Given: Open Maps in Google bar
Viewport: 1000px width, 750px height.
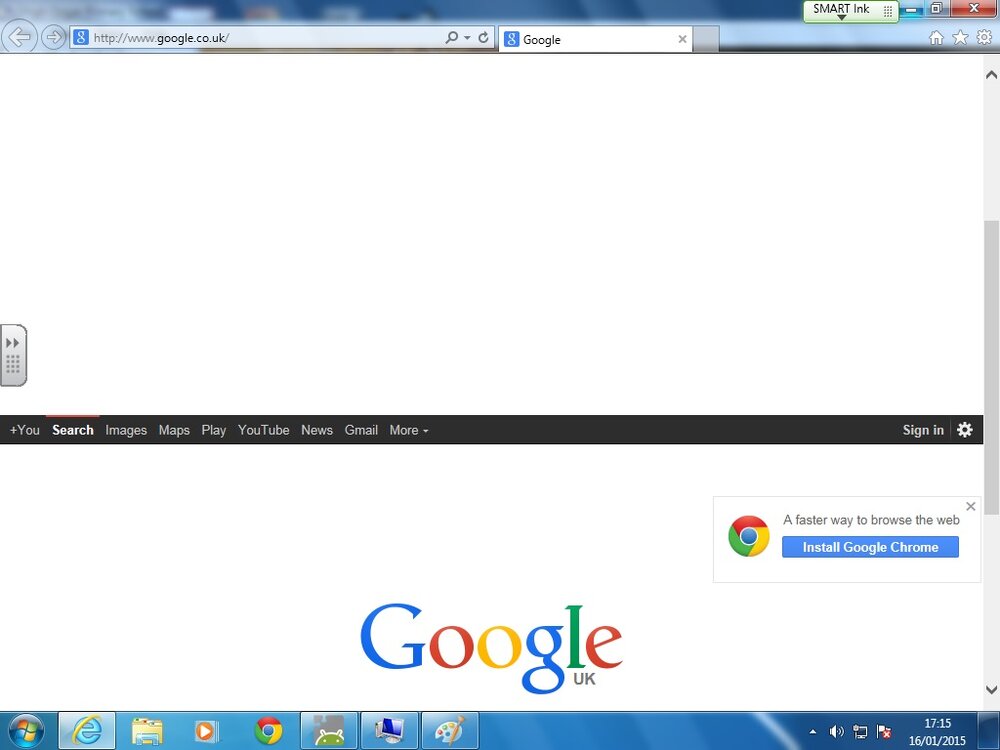Looking at the screenshot, I should [x=174, y=430].
